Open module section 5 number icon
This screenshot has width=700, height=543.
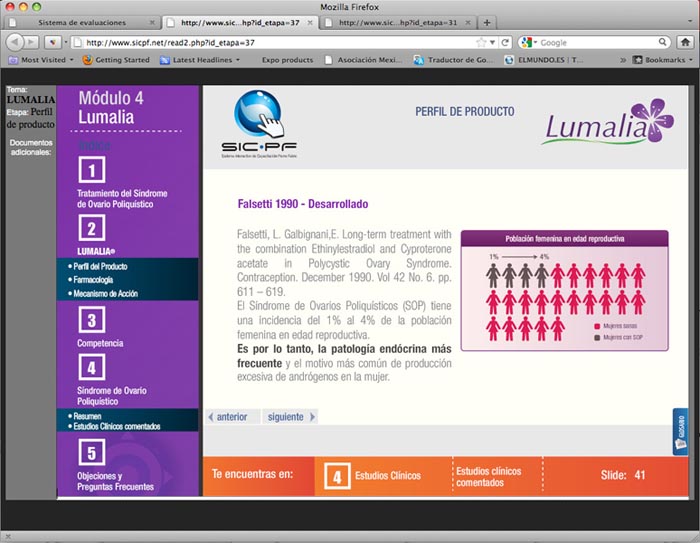pyautogui.click(x=92, y=452)
